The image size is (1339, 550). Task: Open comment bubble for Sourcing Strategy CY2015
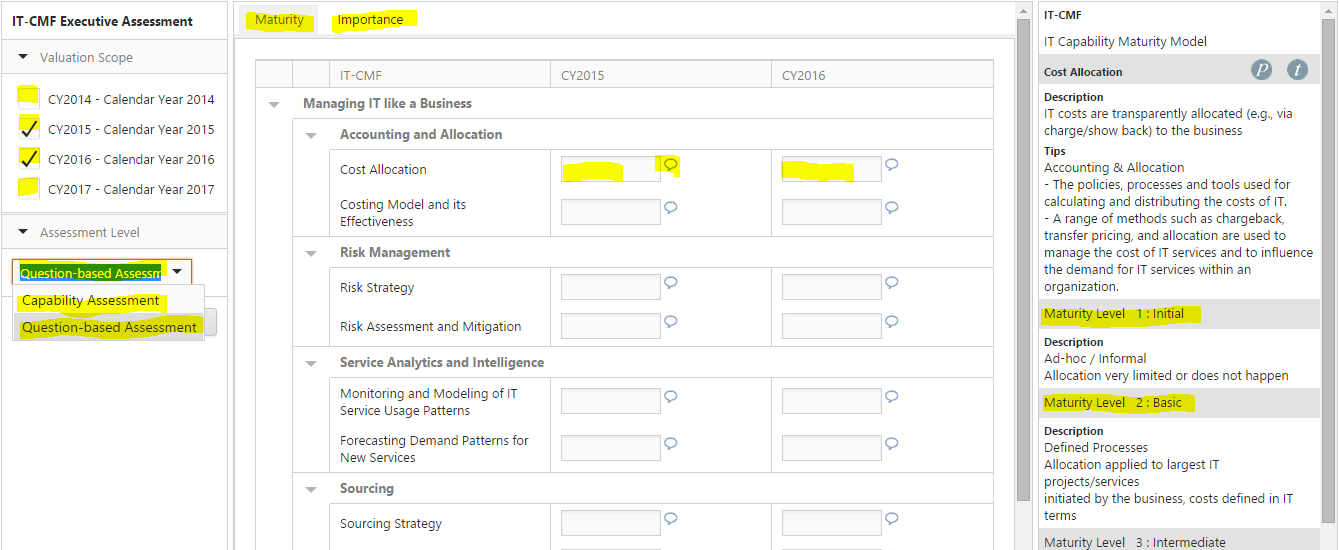pyautogui.click(x=671, y=519)
